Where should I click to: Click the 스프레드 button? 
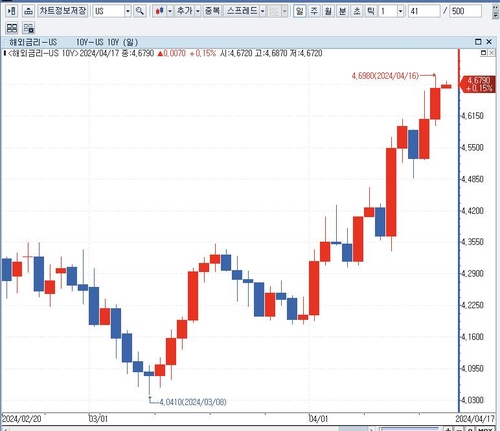tap(242, 11)
